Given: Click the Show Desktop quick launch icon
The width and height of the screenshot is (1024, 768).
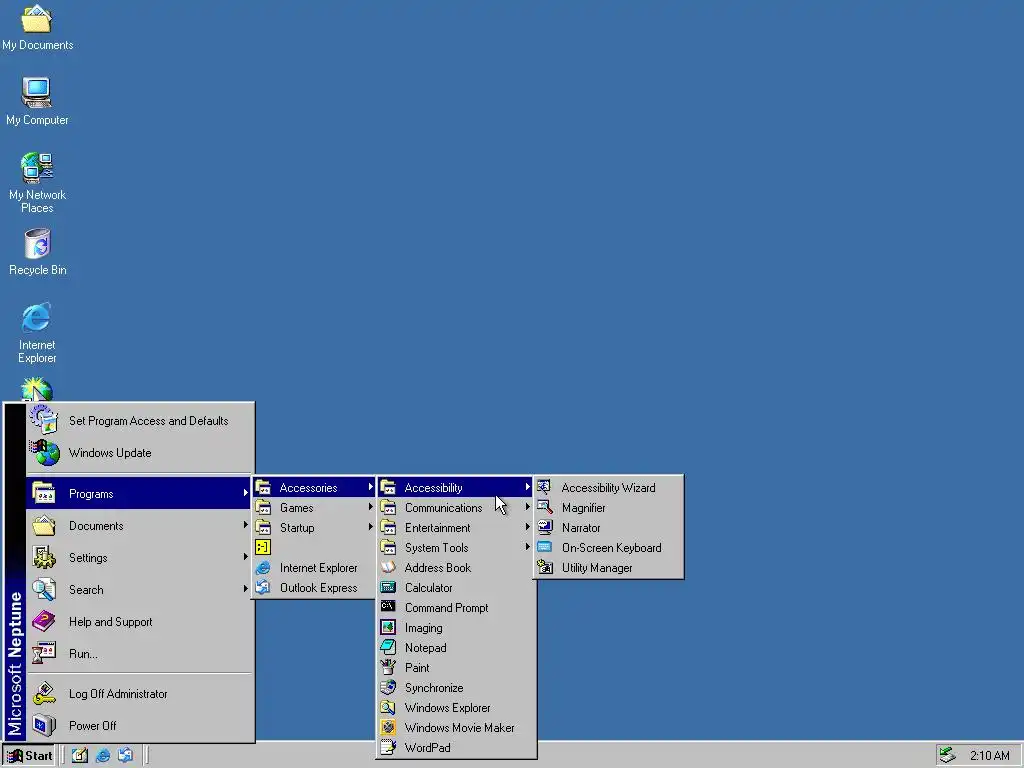Looking at the screenshot, I should tap(80, 756).
